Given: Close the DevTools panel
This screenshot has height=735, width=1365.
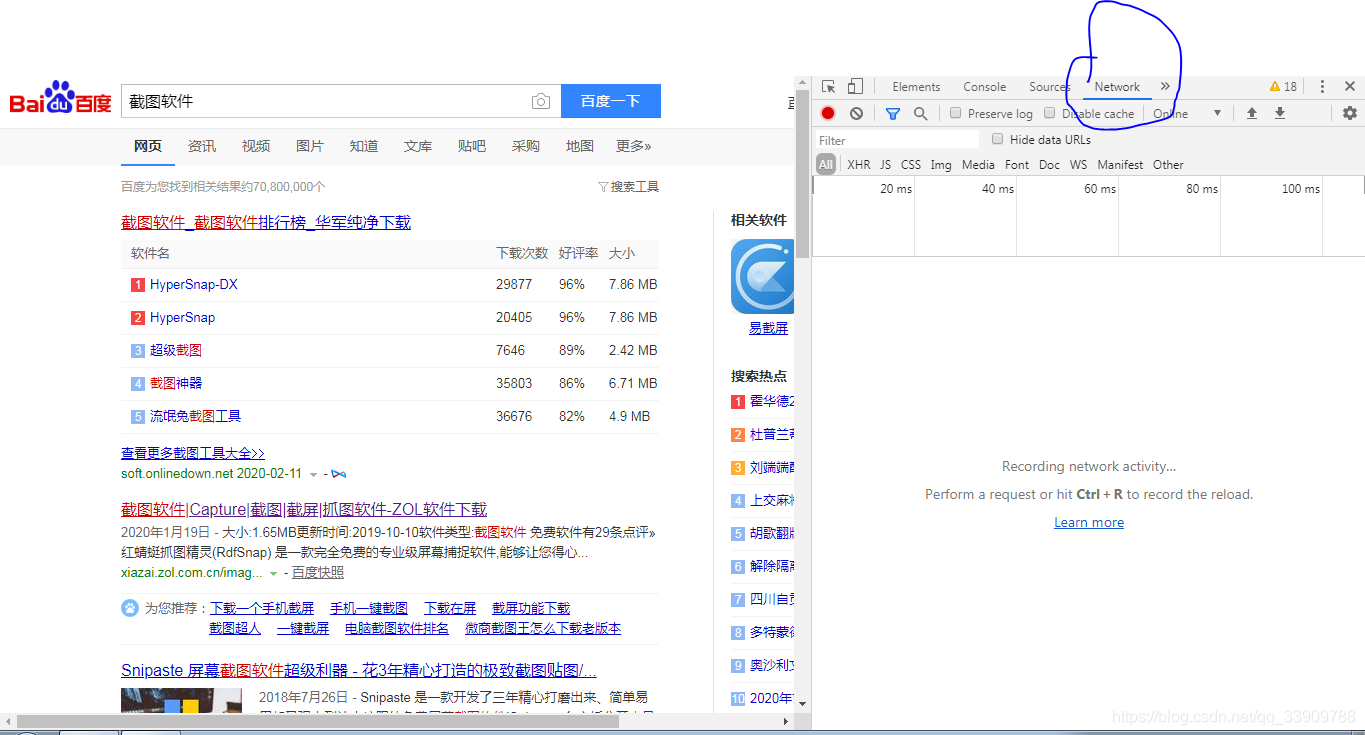Looking at the screenshot, I should tap(1350, 87).
